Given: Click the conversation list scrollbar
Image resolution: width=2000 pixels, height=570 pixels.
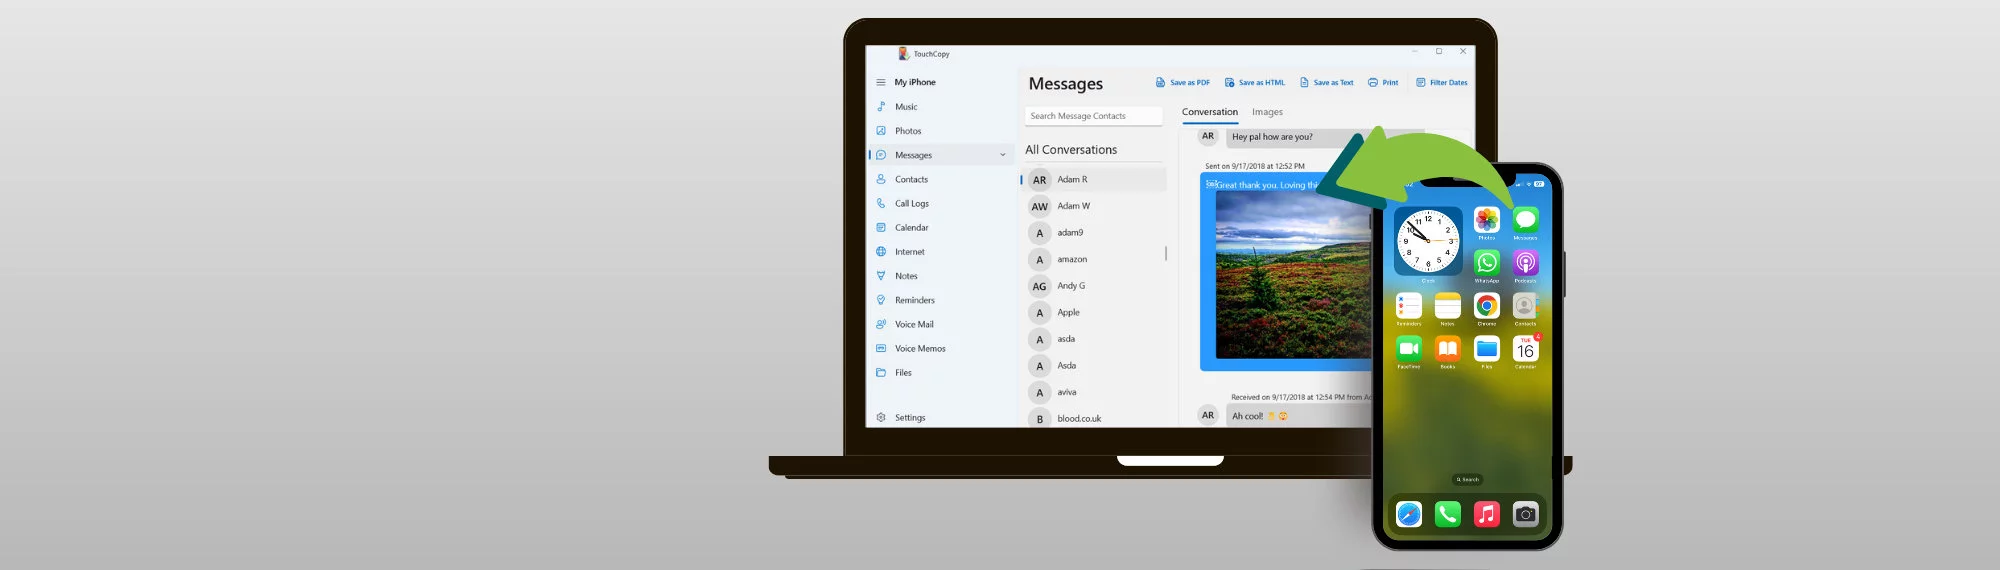Looking at the screenshot, I should coord(1166,254).
